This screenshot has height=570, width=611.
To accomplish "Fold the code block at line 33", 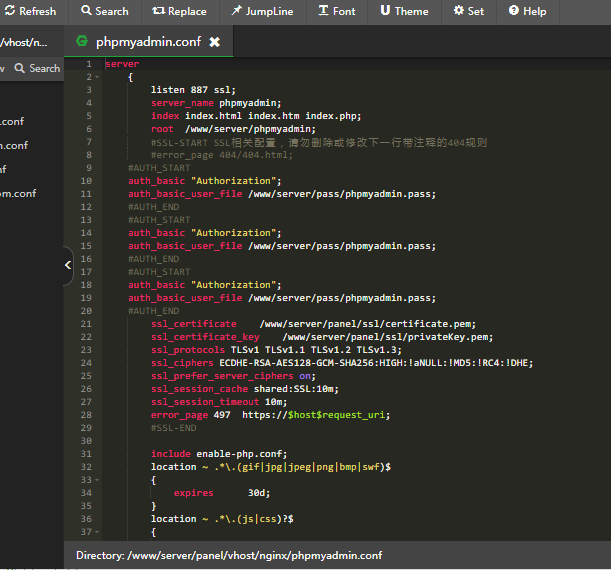I will tap(97, 480).
